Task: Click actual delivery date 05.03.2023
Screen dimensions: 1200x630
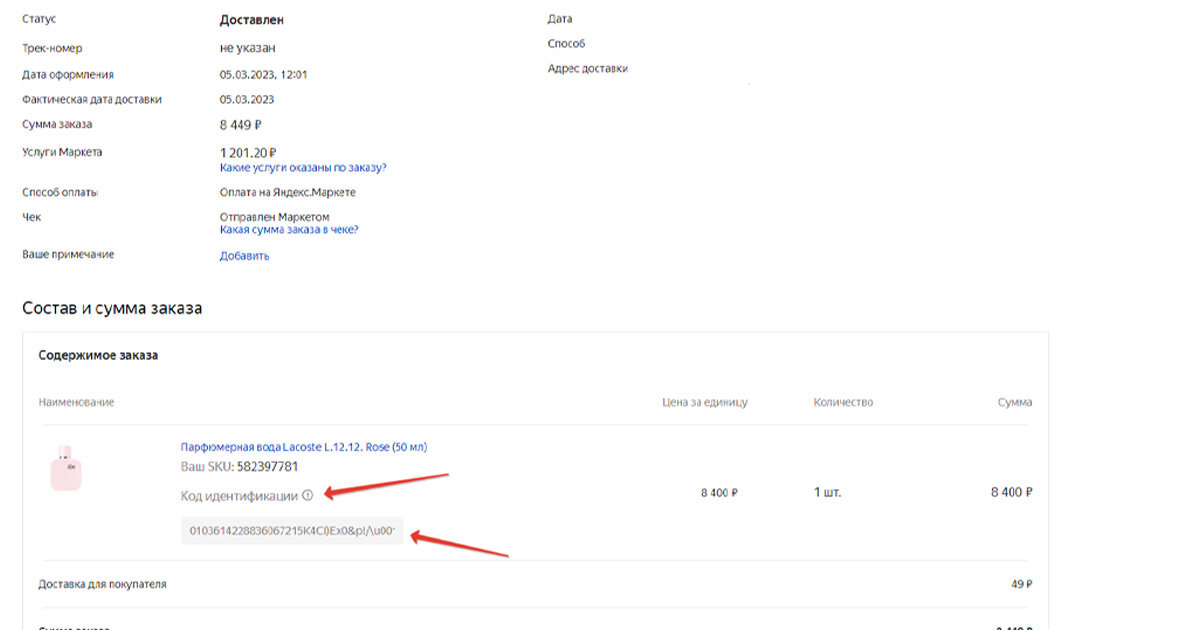Action: pyautogui.click(x=247, y=100)
